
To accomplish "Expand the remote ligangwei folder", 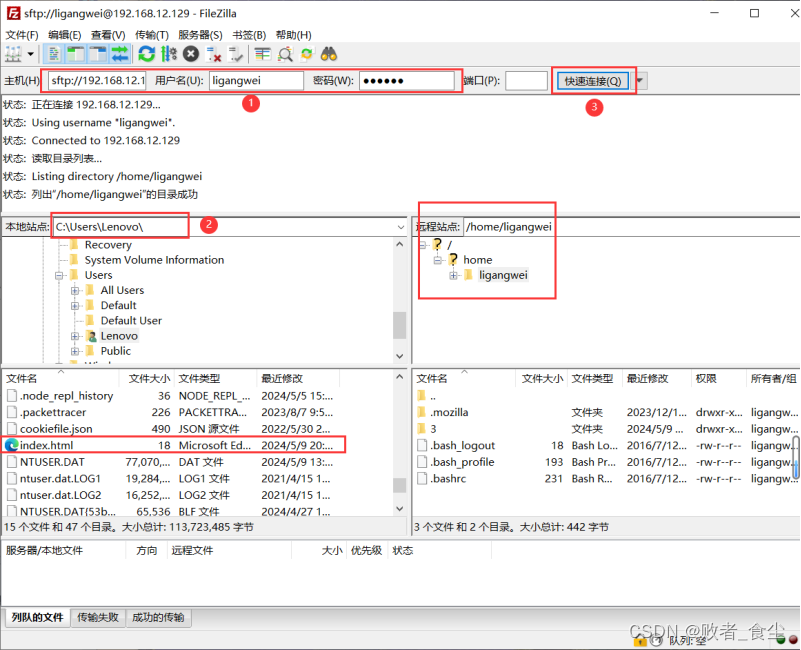I will pyautogui.click(x=453, y=275).
